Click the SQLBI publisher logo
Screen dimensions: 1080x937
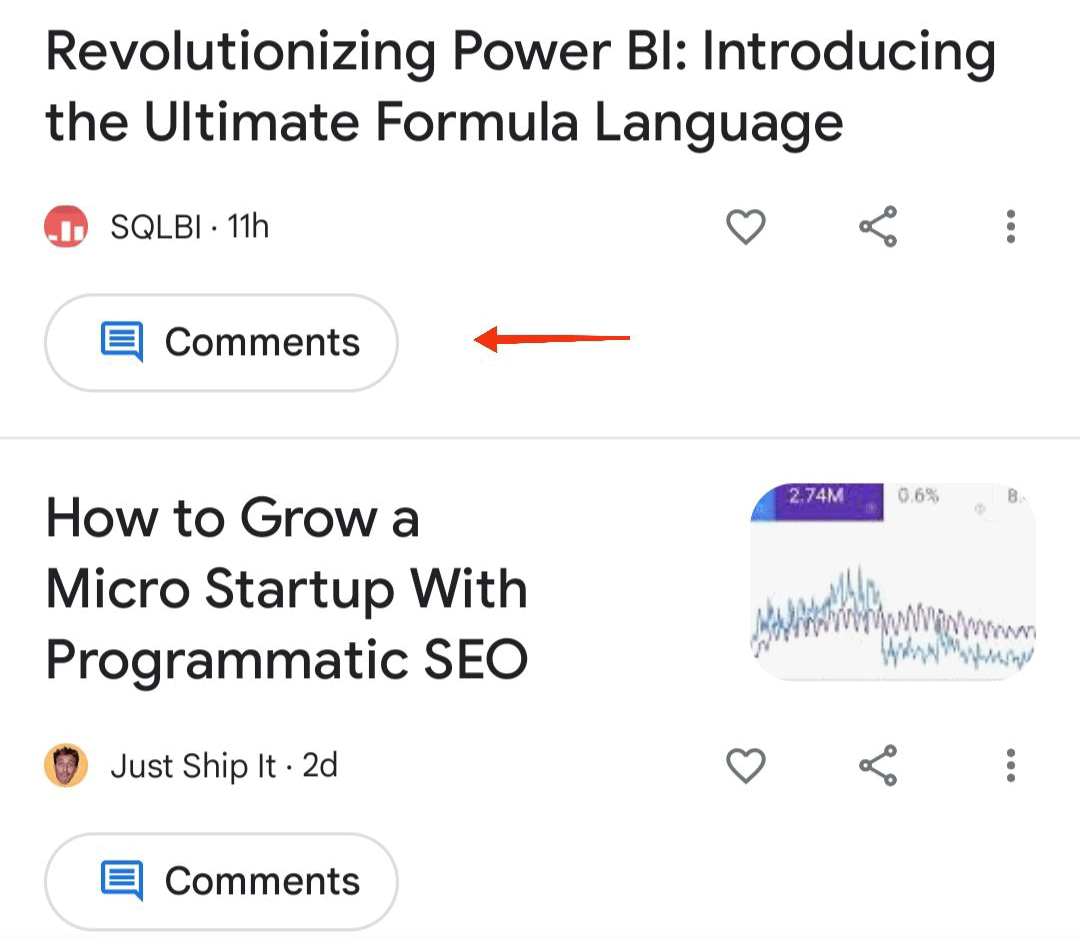[x=66, y=226]
